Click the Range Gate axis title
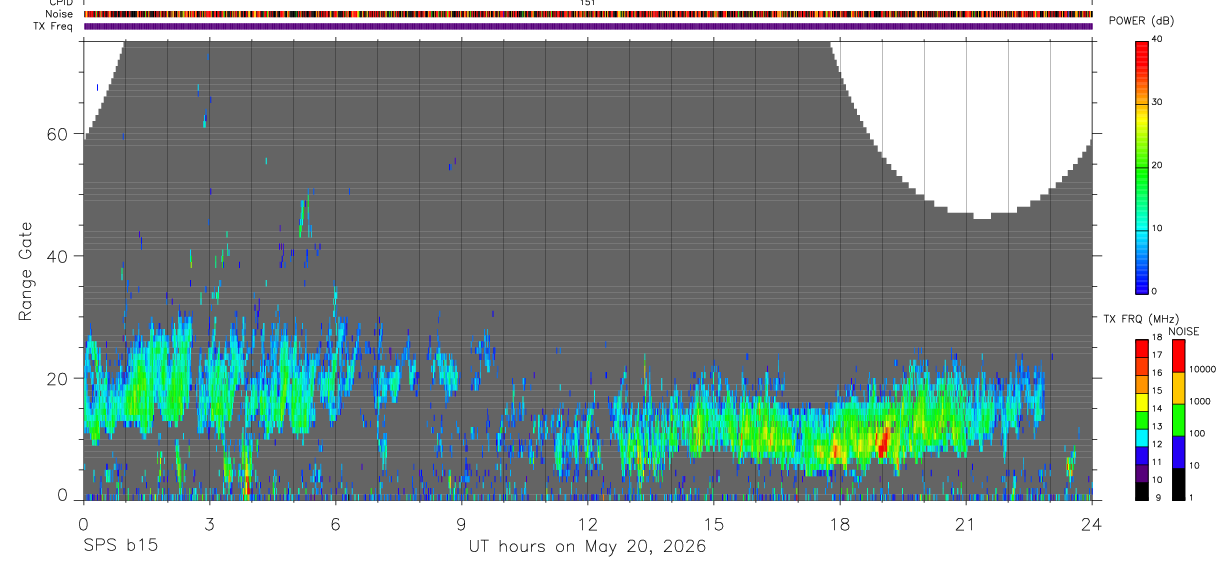The height and width of the screenshot is (567, 1228). pyautogui.click(x=27, y=271)
